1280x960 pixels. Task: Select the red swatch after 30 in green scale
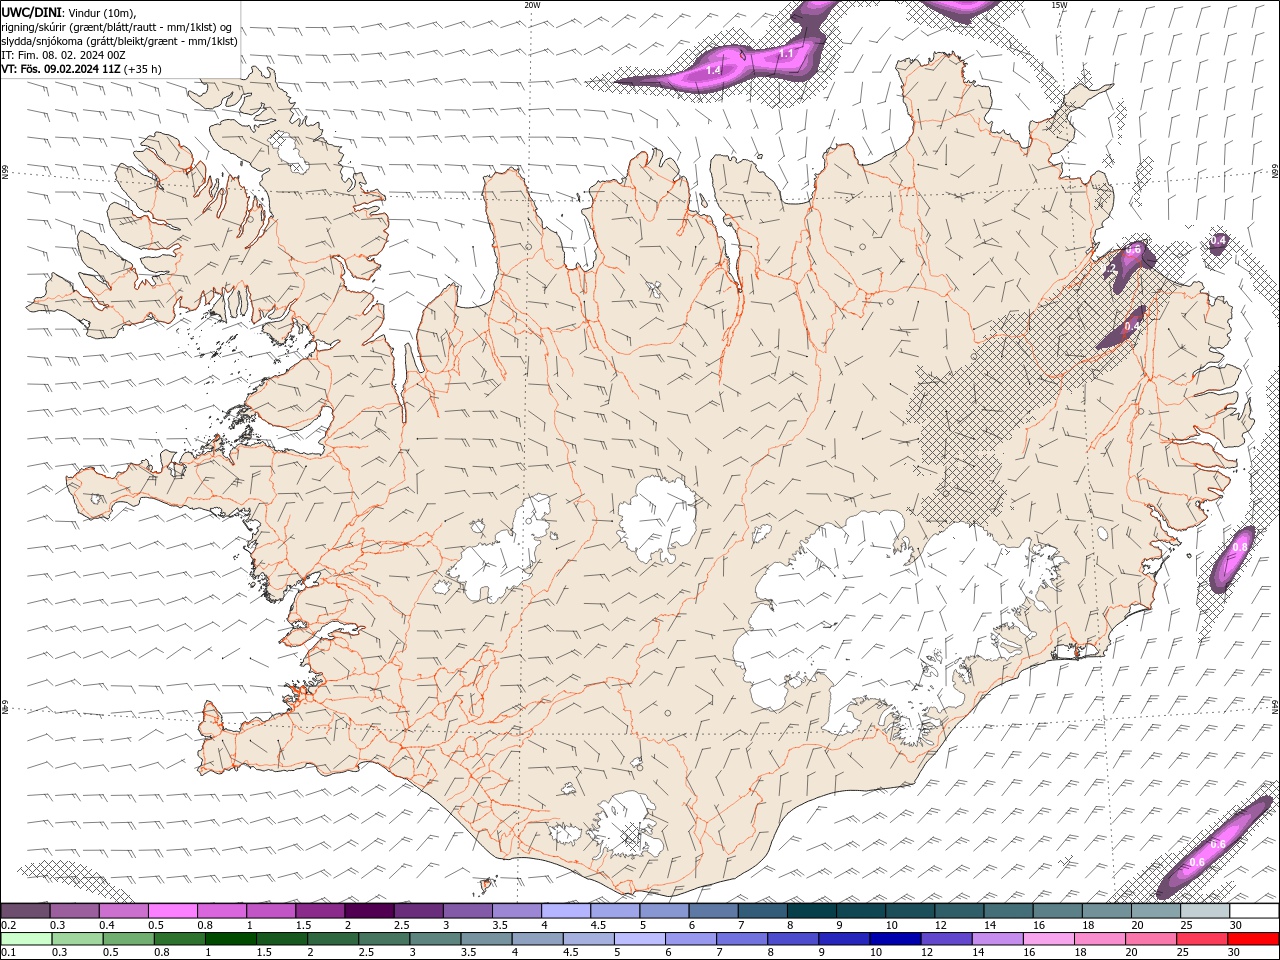1253,939
